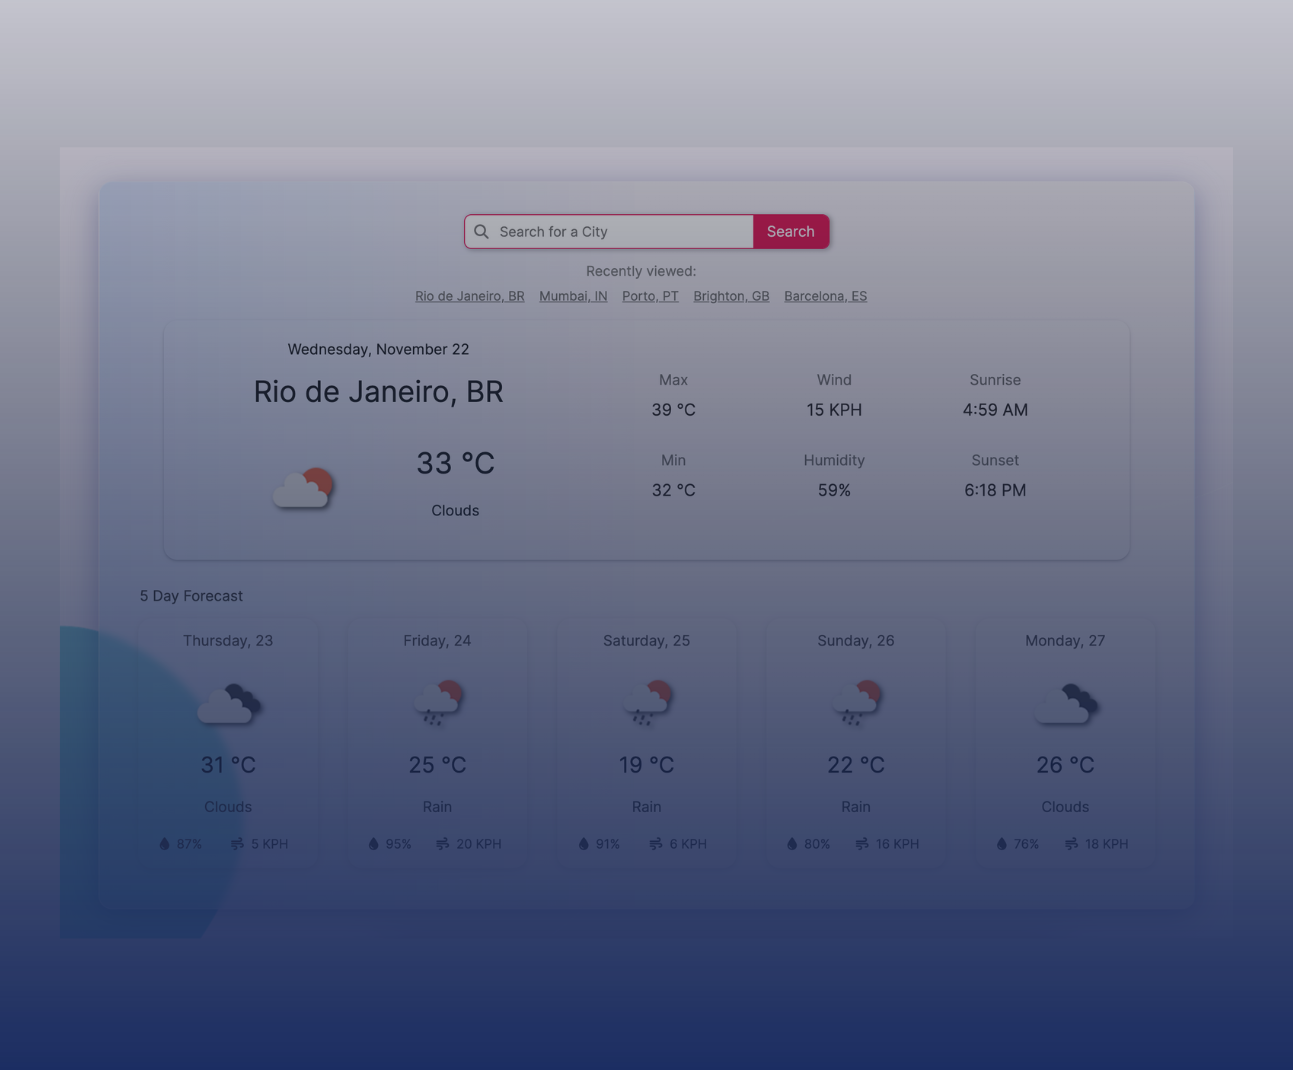The height and width of the screenshot is (1070, 1293).
Task: Click humidity droplet icon beside 95%
Action: pos(374,844)
